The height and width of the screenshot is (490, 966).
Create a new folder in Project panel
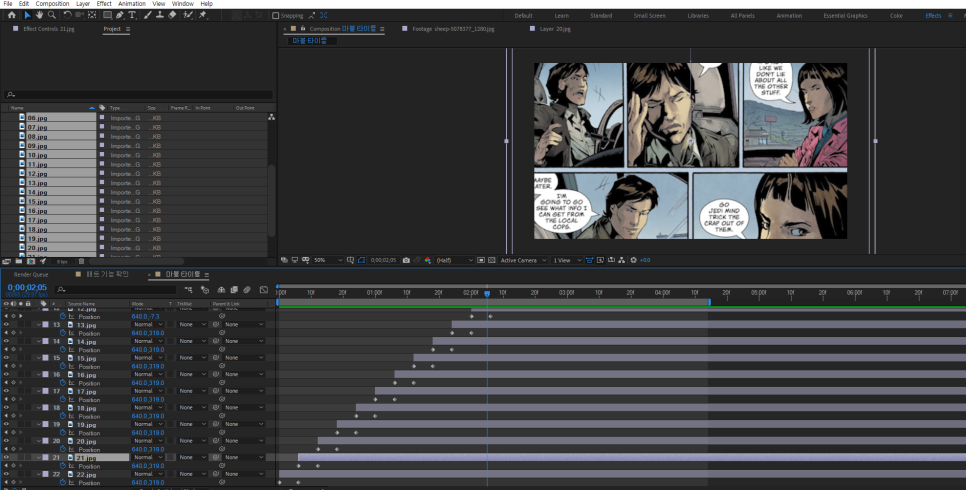(x=18, y=261)
